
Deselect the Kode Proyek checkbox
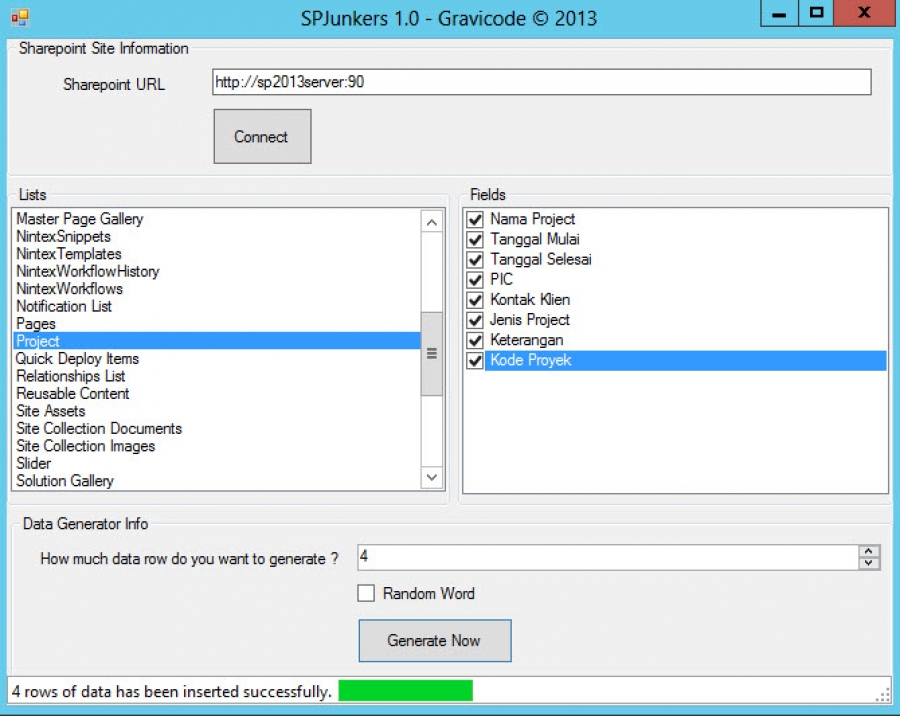click(474, 360)
